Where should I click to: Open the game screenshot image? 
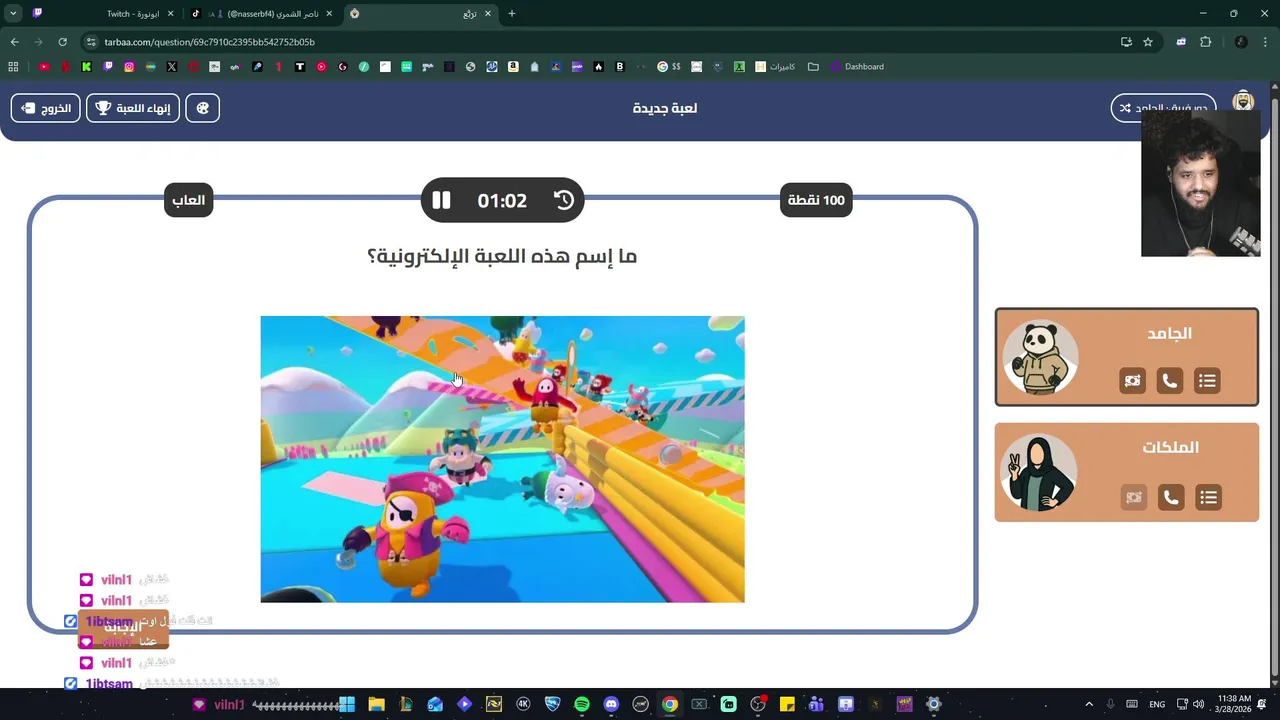coord(502,459)
